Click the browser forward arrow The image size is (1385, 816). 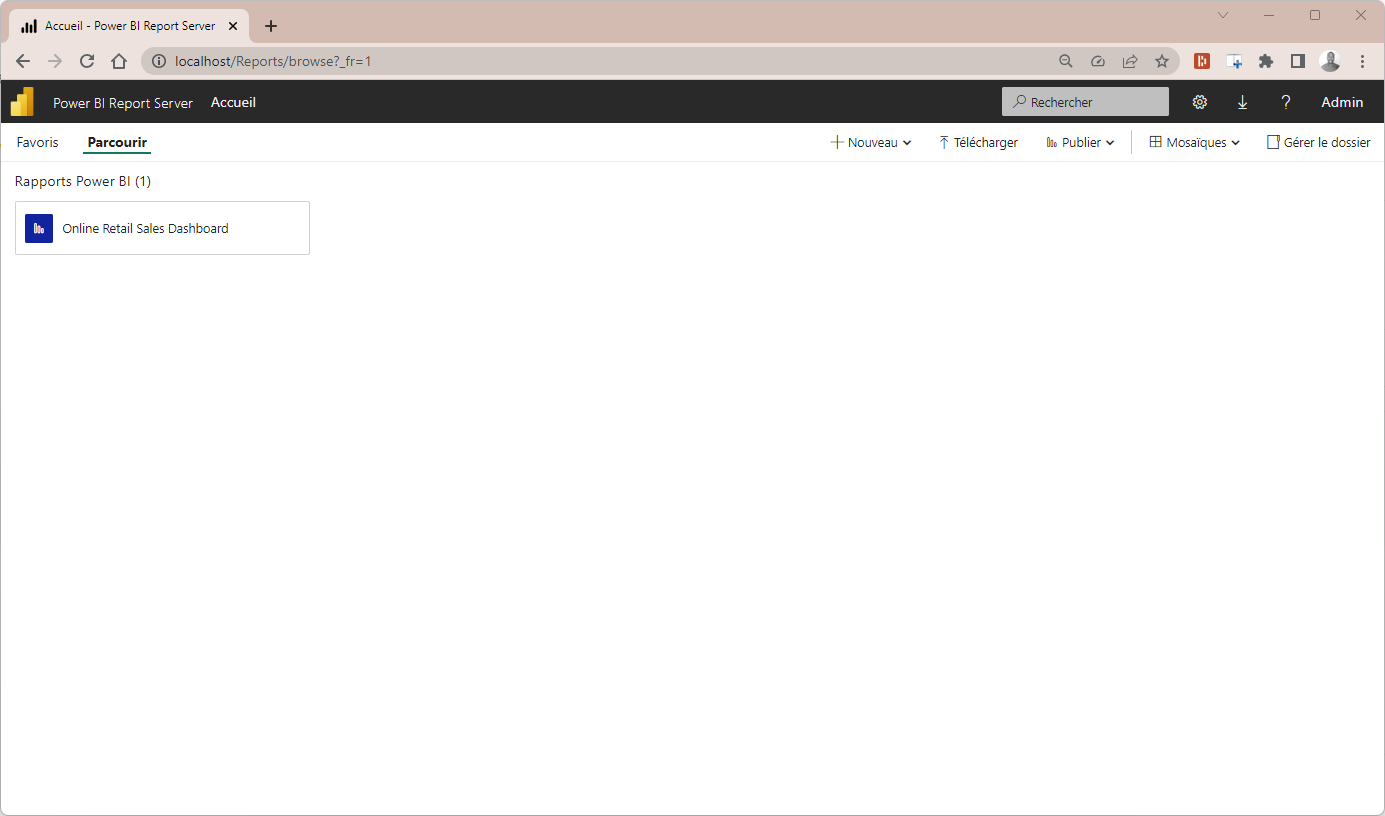[x=55, y=61]
